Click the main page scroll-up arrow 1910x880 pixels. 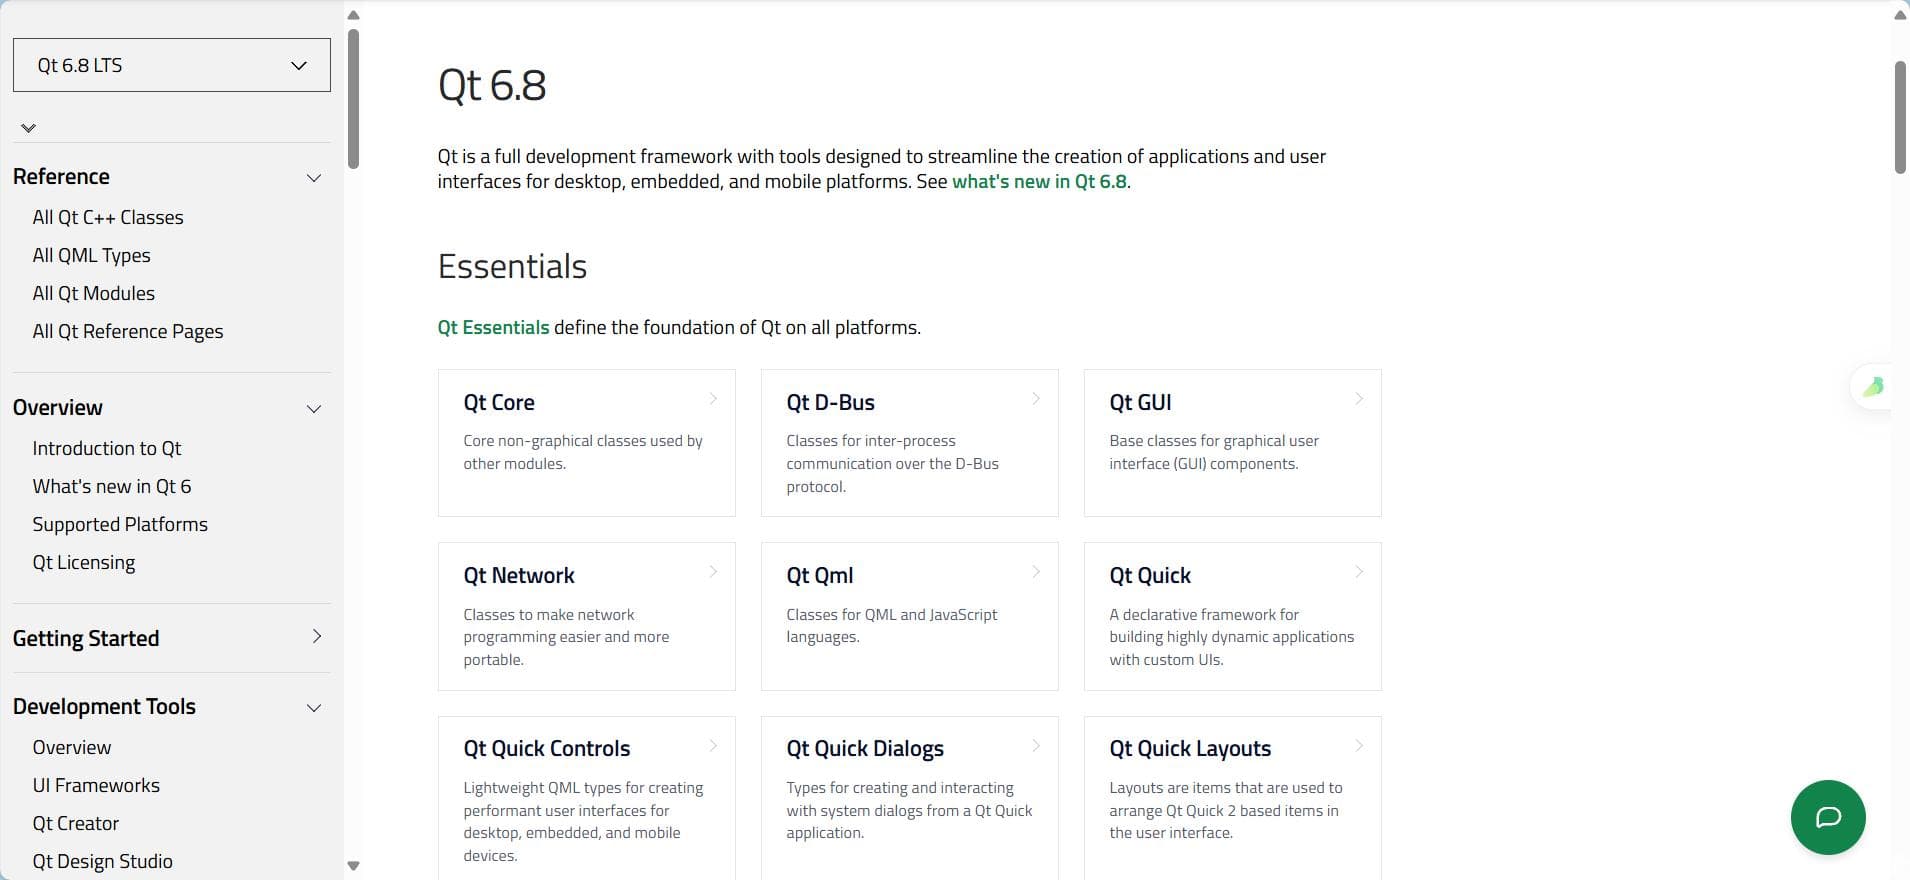pyautogui.click(x=1900, y=14)
